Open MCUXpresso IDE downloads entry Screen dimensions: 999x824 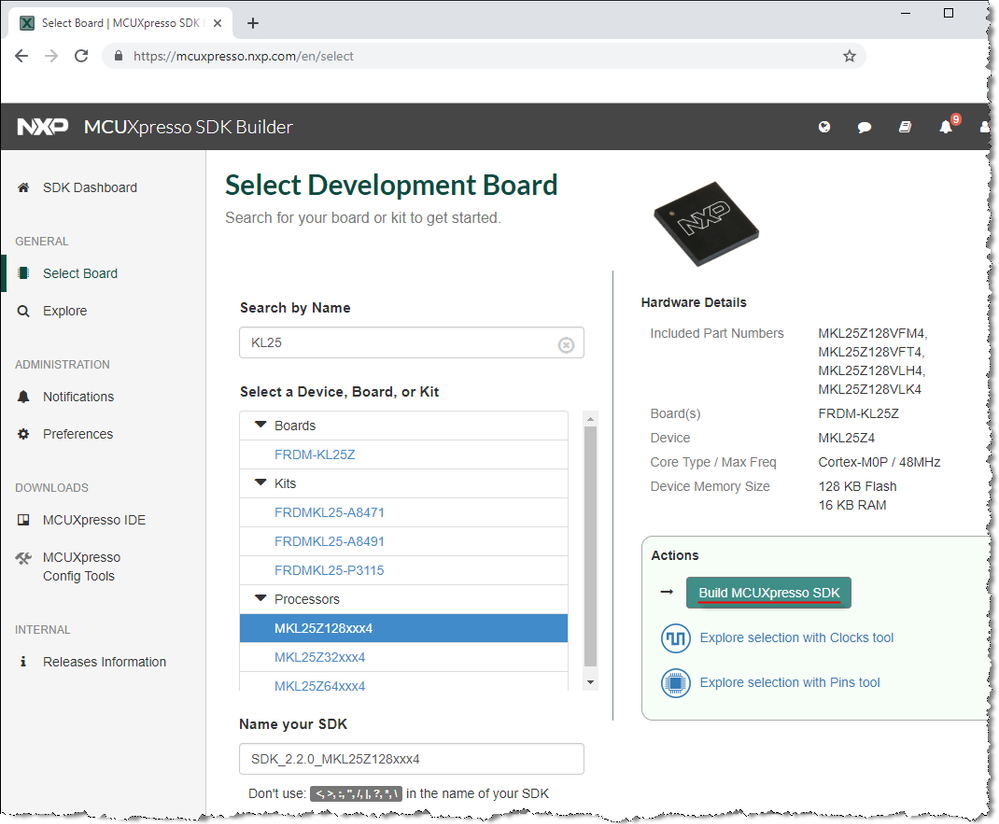click(94, 520)
